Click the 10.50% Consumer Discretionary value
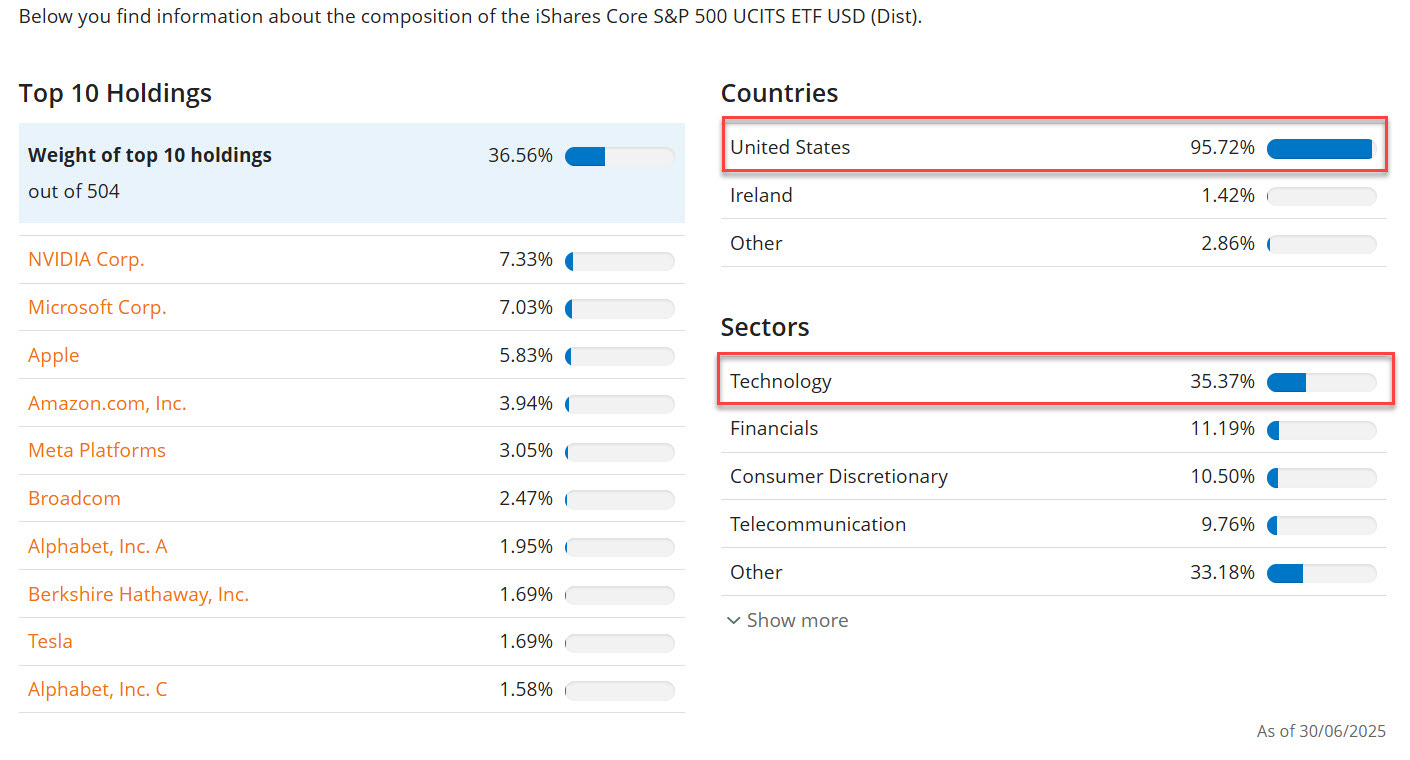The image size is (1410, 760). 1222,476
